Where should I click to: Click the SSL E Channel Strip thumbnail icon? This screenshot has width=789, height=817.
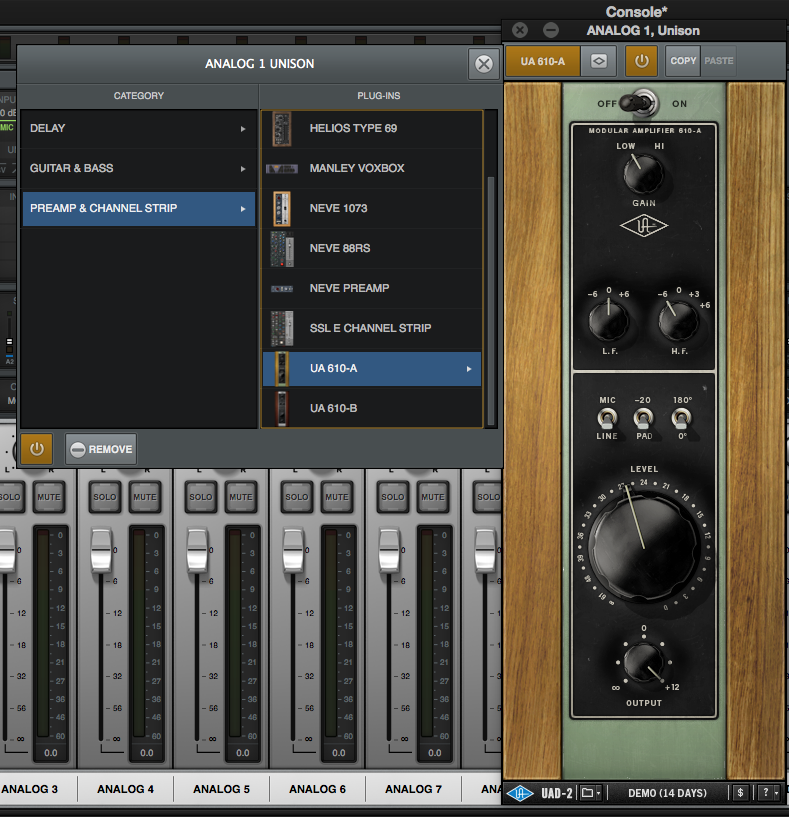coord(282,328)
